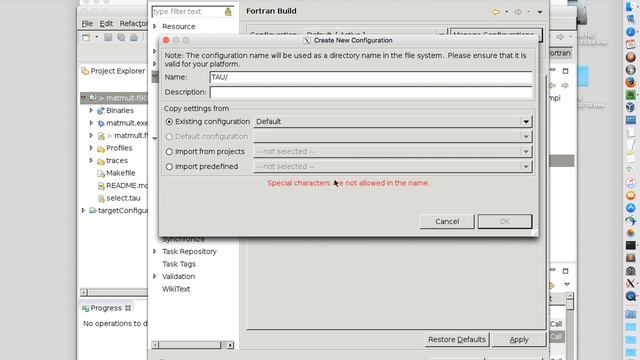This screenshot has width=640, height=360.
Task: Select Import from projects radio button
Action: pos(169,151)
